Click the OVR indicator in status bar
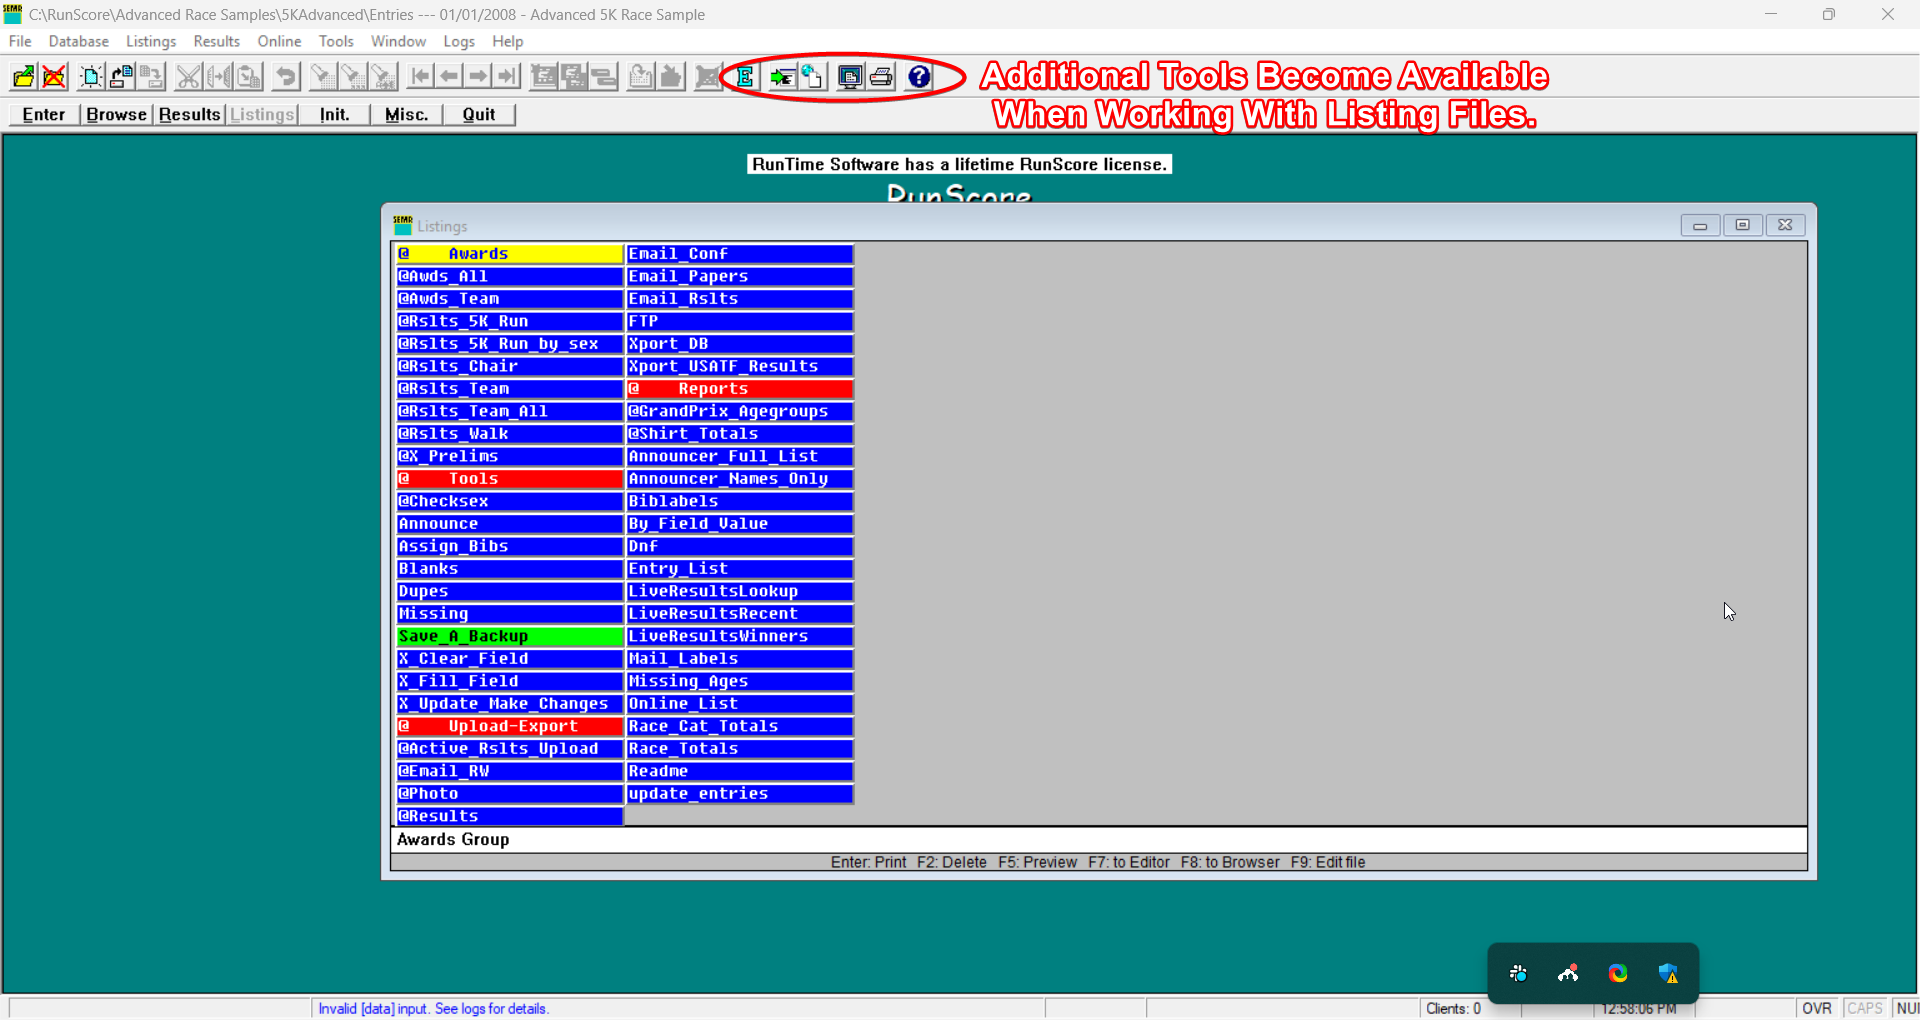Image resolution: width=1920 pixels, height=1020 pixels. (1817, 1008)
